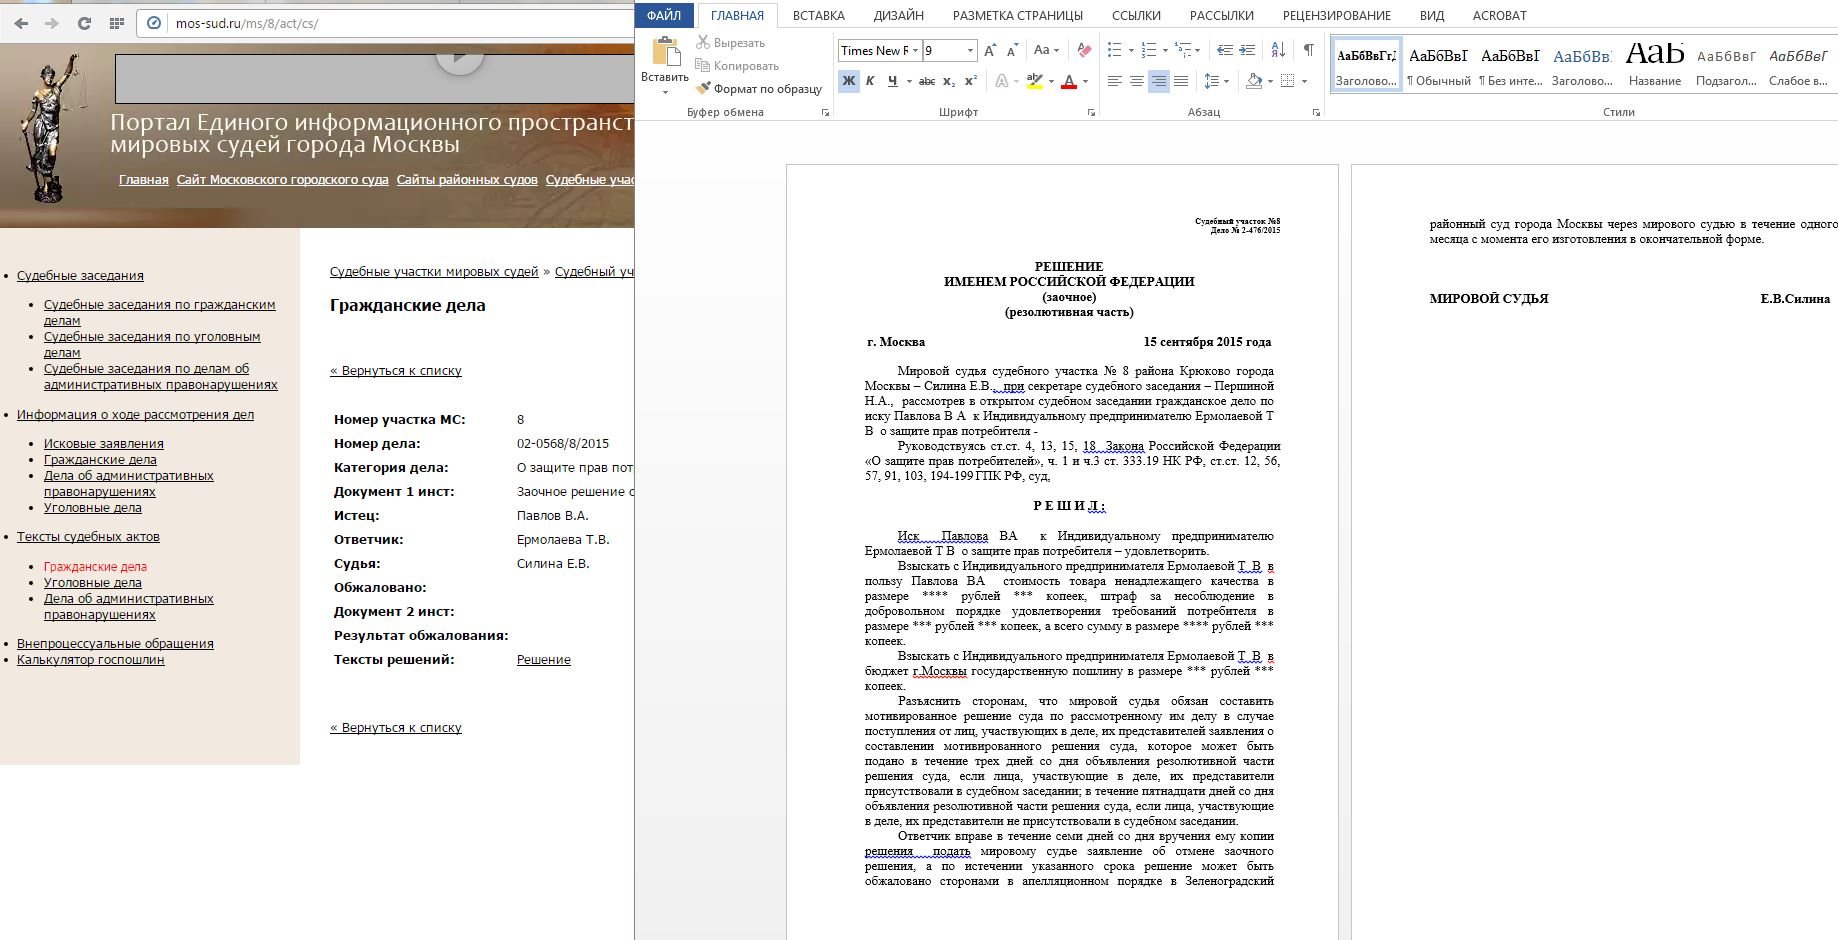The height and width of the screenshot is (940, 1838).
Task: Apply yellow text highlight color
Action: (x=1034, y=81)
